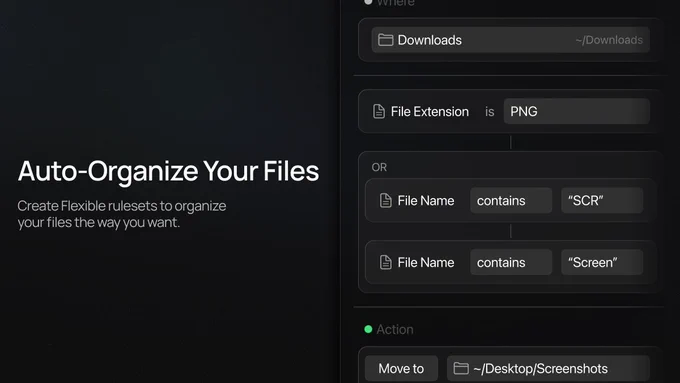Choose the ~/Desktop/Screenshots destination path
Image resolution: width=680 pixels, height=383 pixels.
tap(548, 368)
